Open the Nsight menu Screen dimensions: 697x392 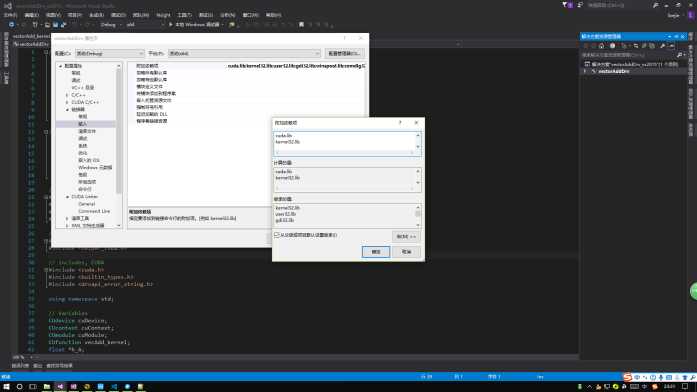tap(163, 15)
